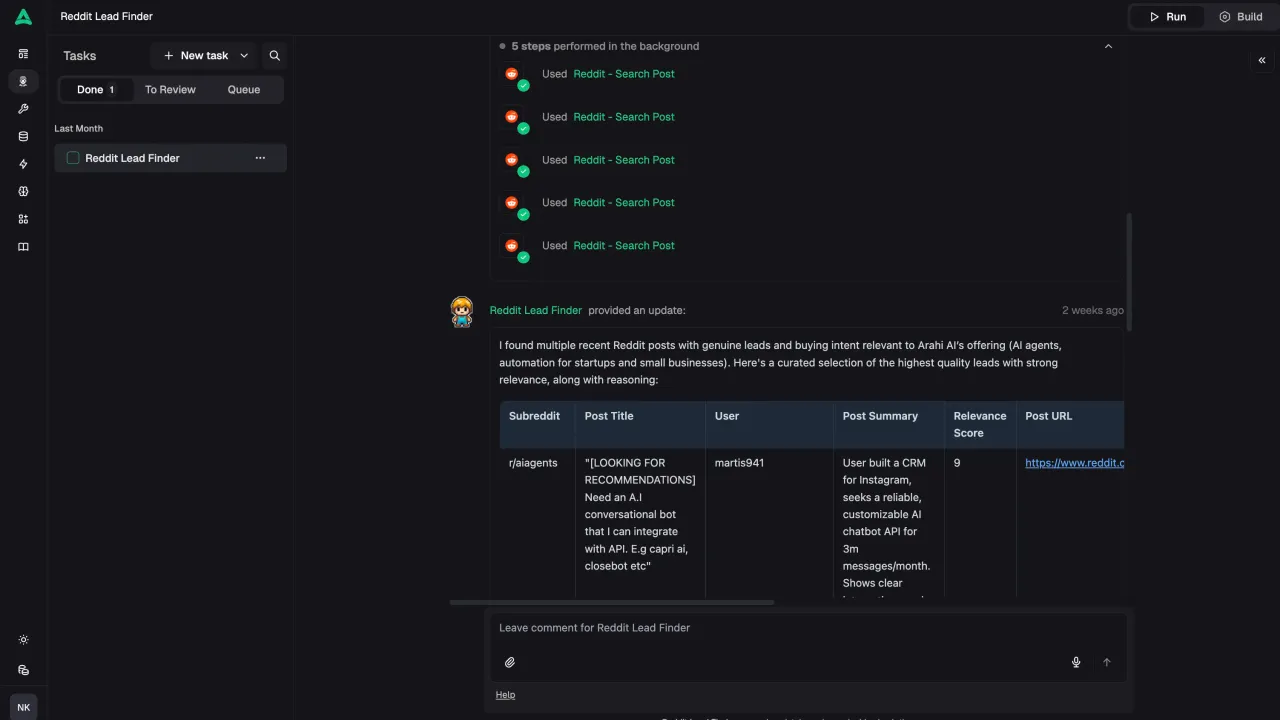Open the brain knowledge sidebar icon
Viewport: 1280px width, 720px height.
[23, 191]
